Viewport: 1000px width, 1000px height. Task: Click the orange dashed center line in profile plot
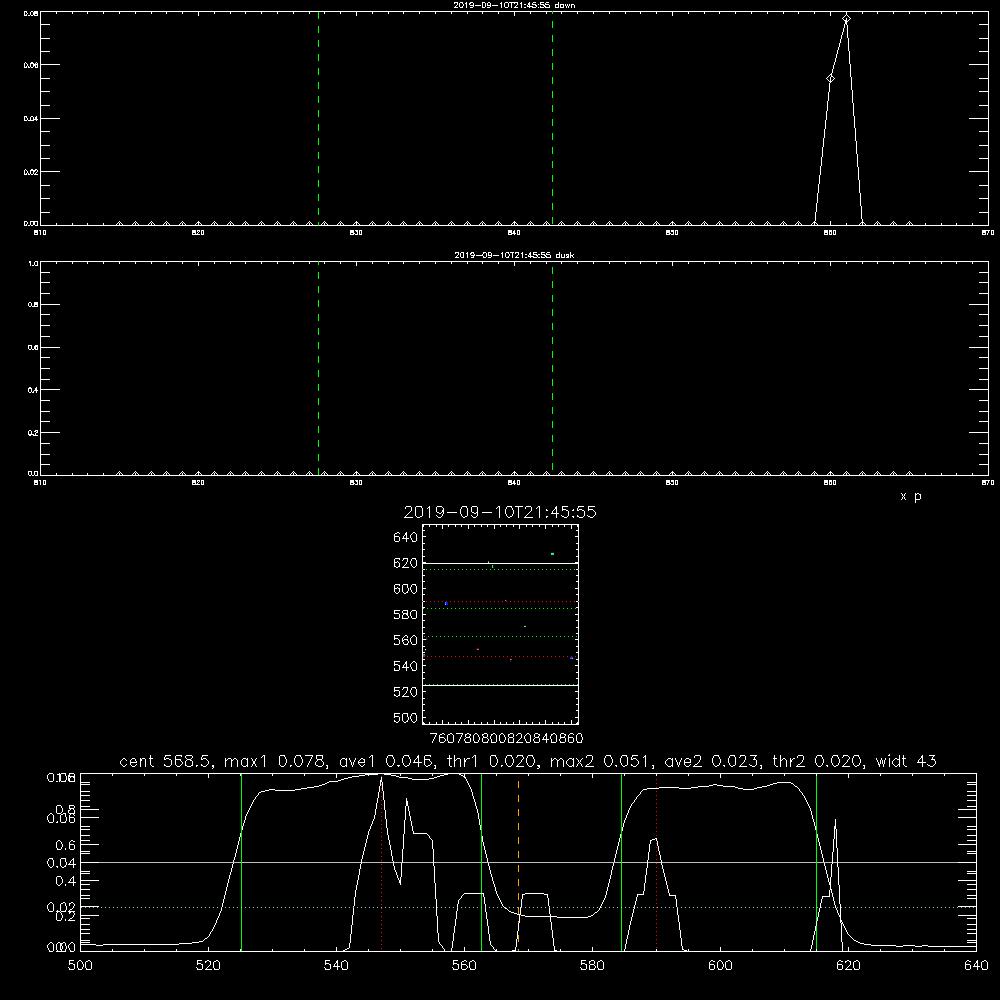click(x=518, y=862)
